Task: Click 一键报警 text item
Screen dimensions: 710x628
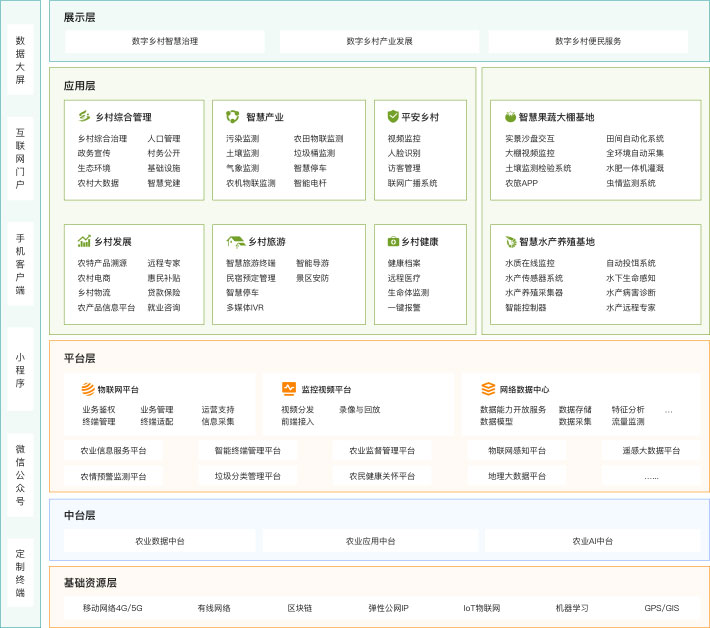Action: click(404, 307)
